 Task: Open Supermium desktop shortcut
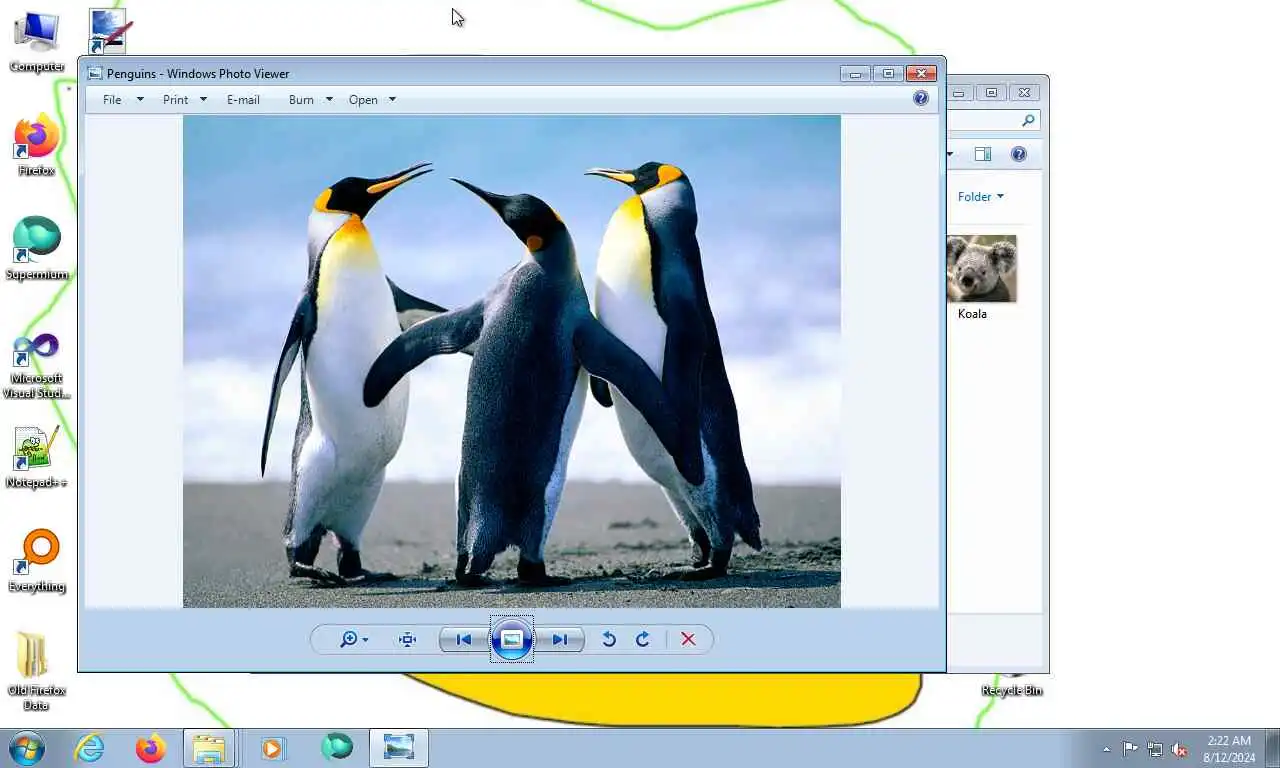click(x=37, y=249)
